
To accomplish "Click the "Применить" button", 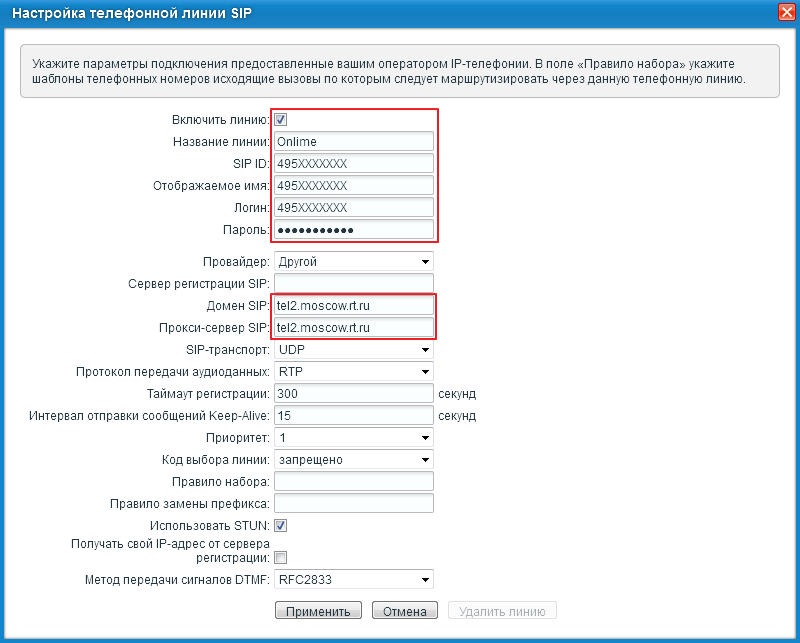I will (317, 611).
